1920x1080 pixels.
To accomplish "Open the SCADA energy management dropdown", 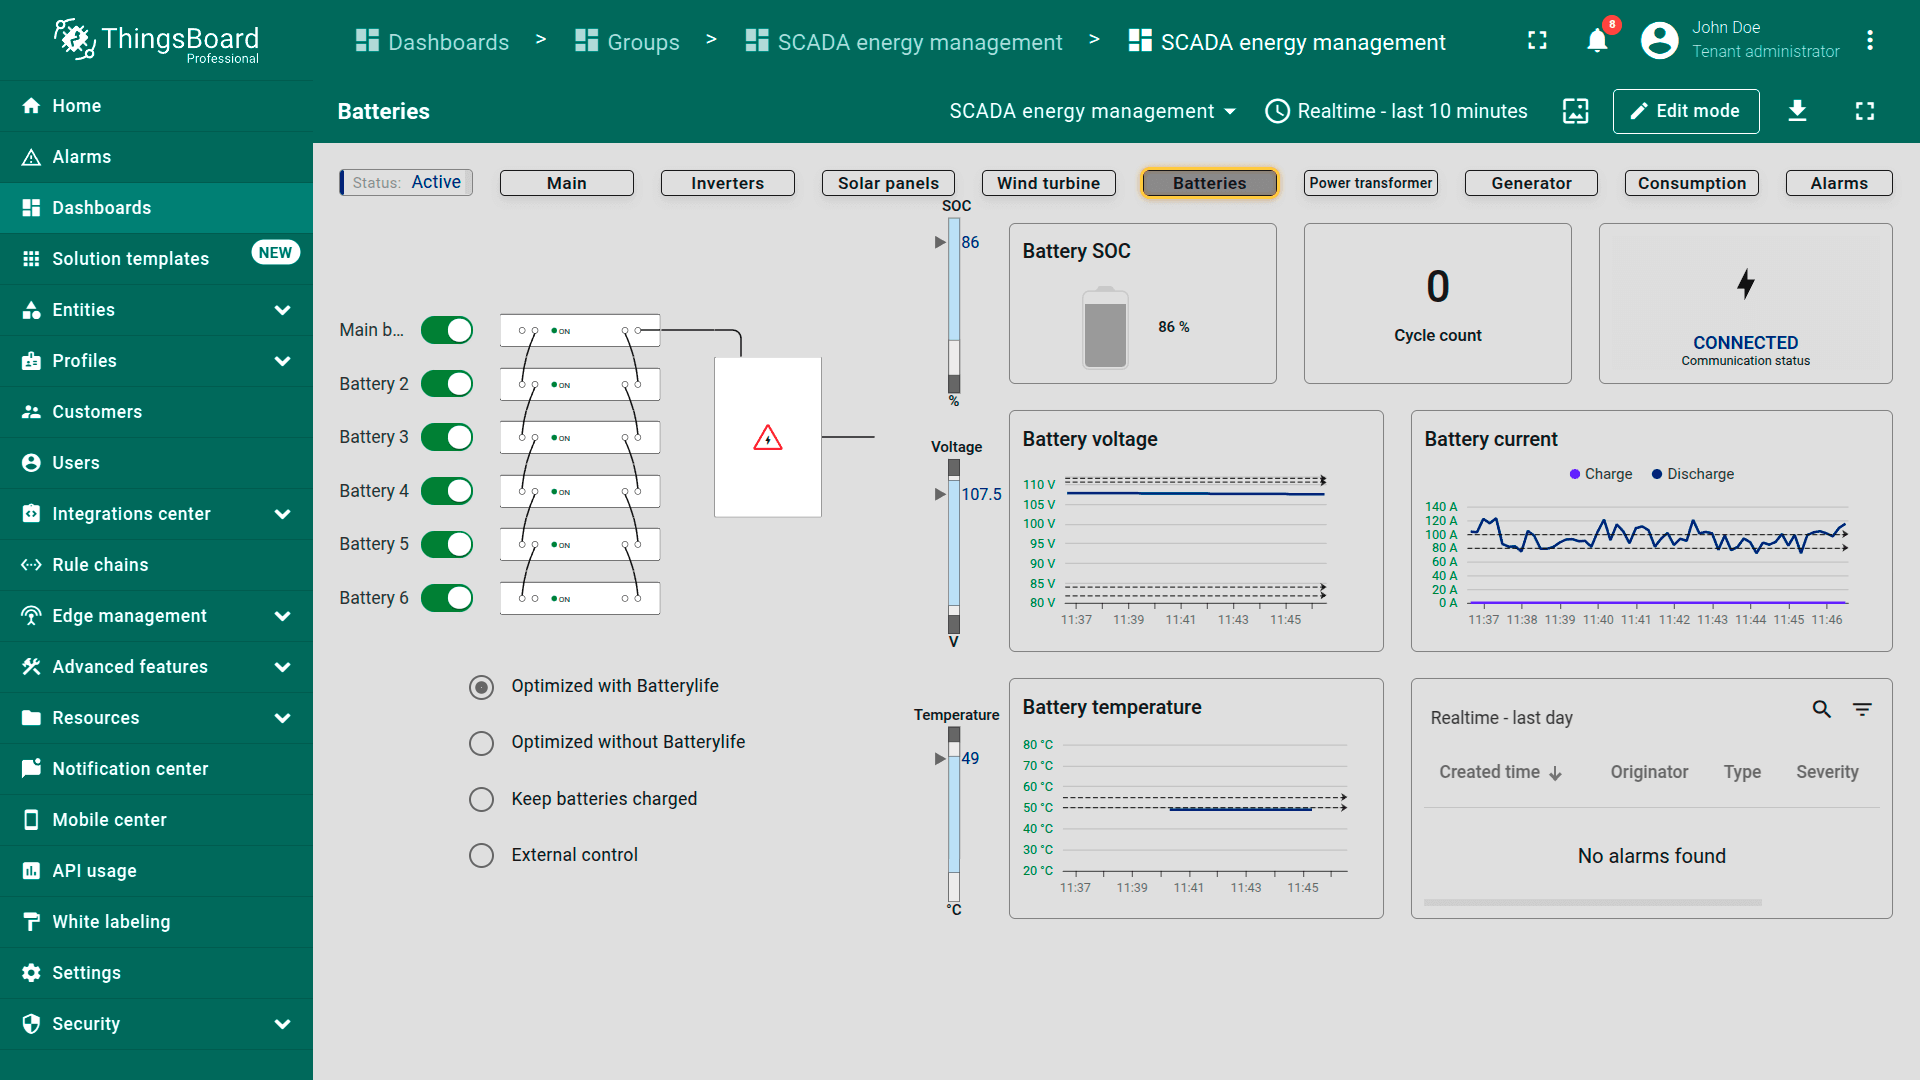I will 1092,111.
